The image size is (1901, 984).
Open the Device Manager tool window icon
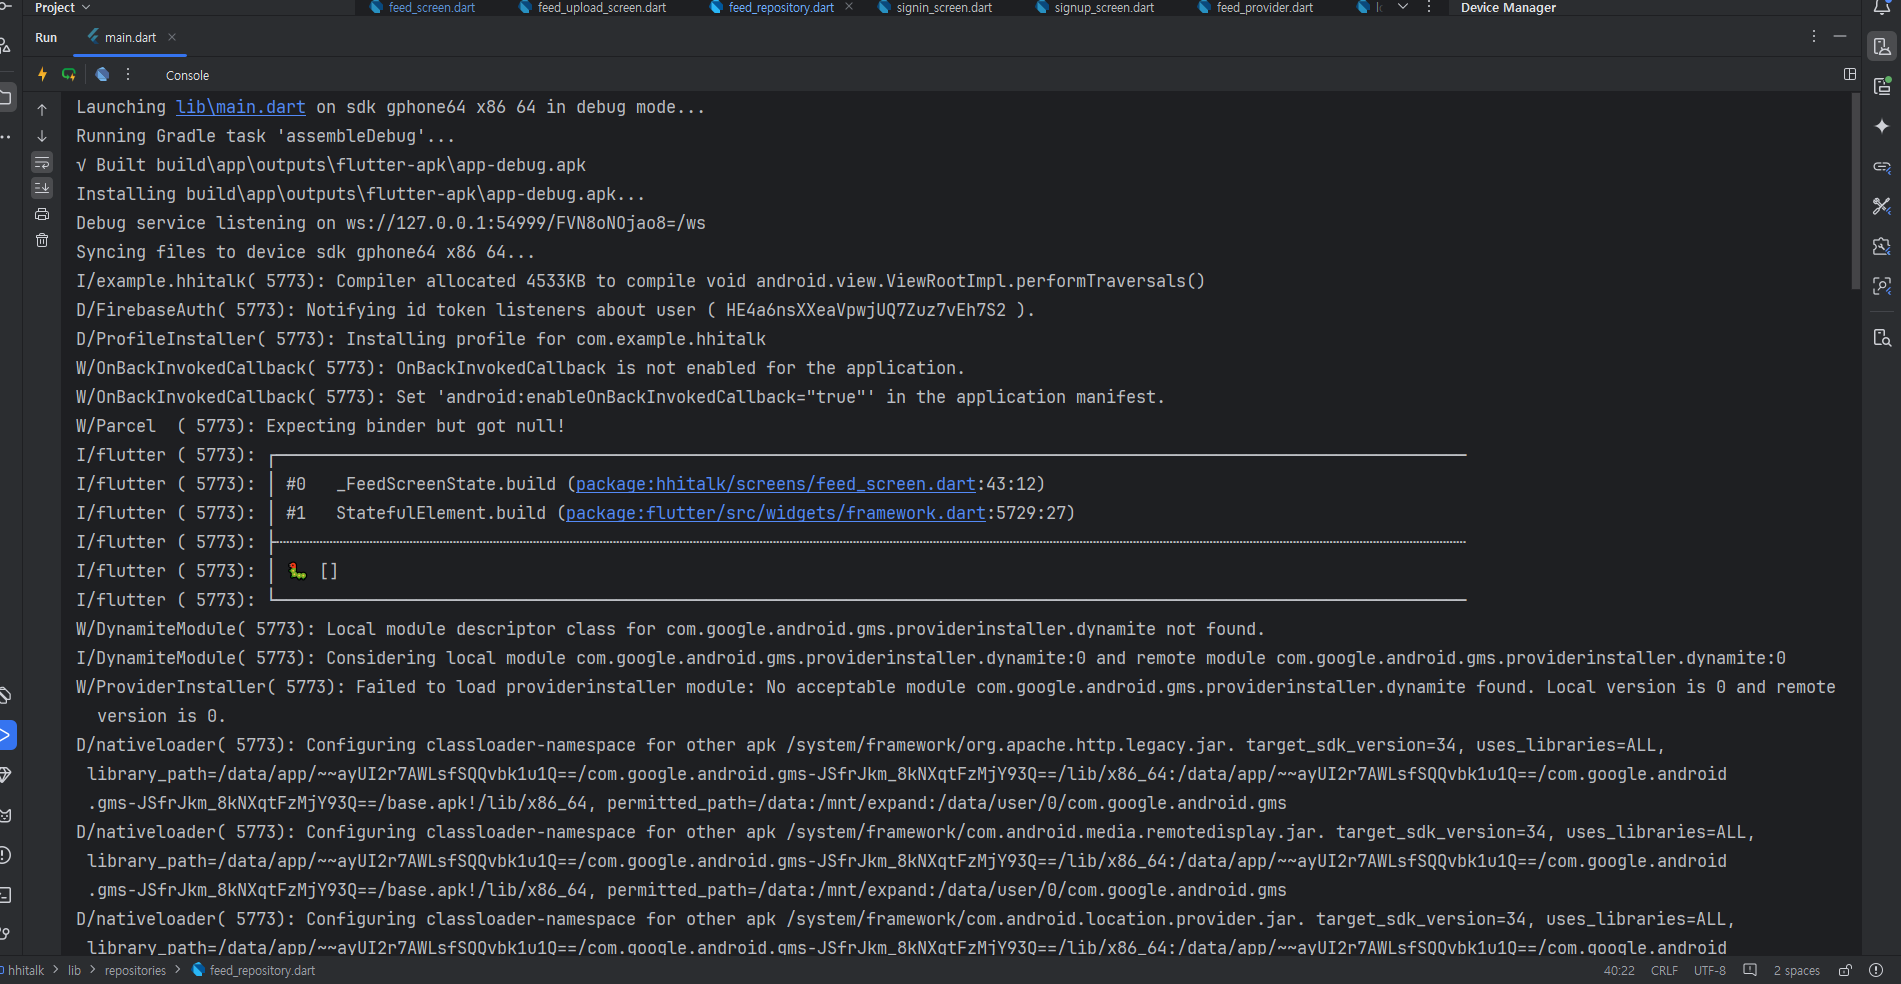1882,47
